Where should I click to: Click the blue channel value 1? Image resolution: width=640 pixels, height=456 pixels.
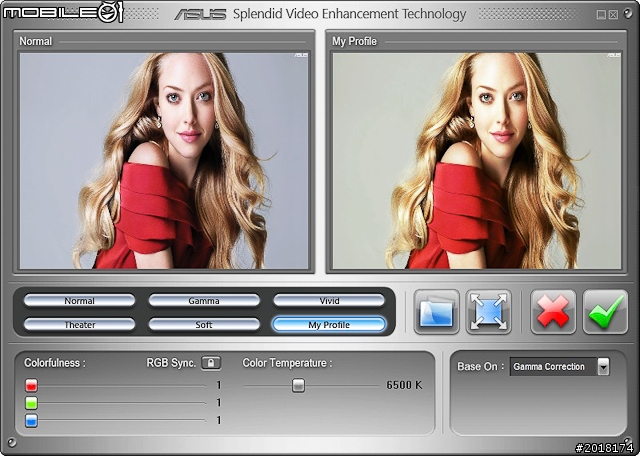[219, 420]
